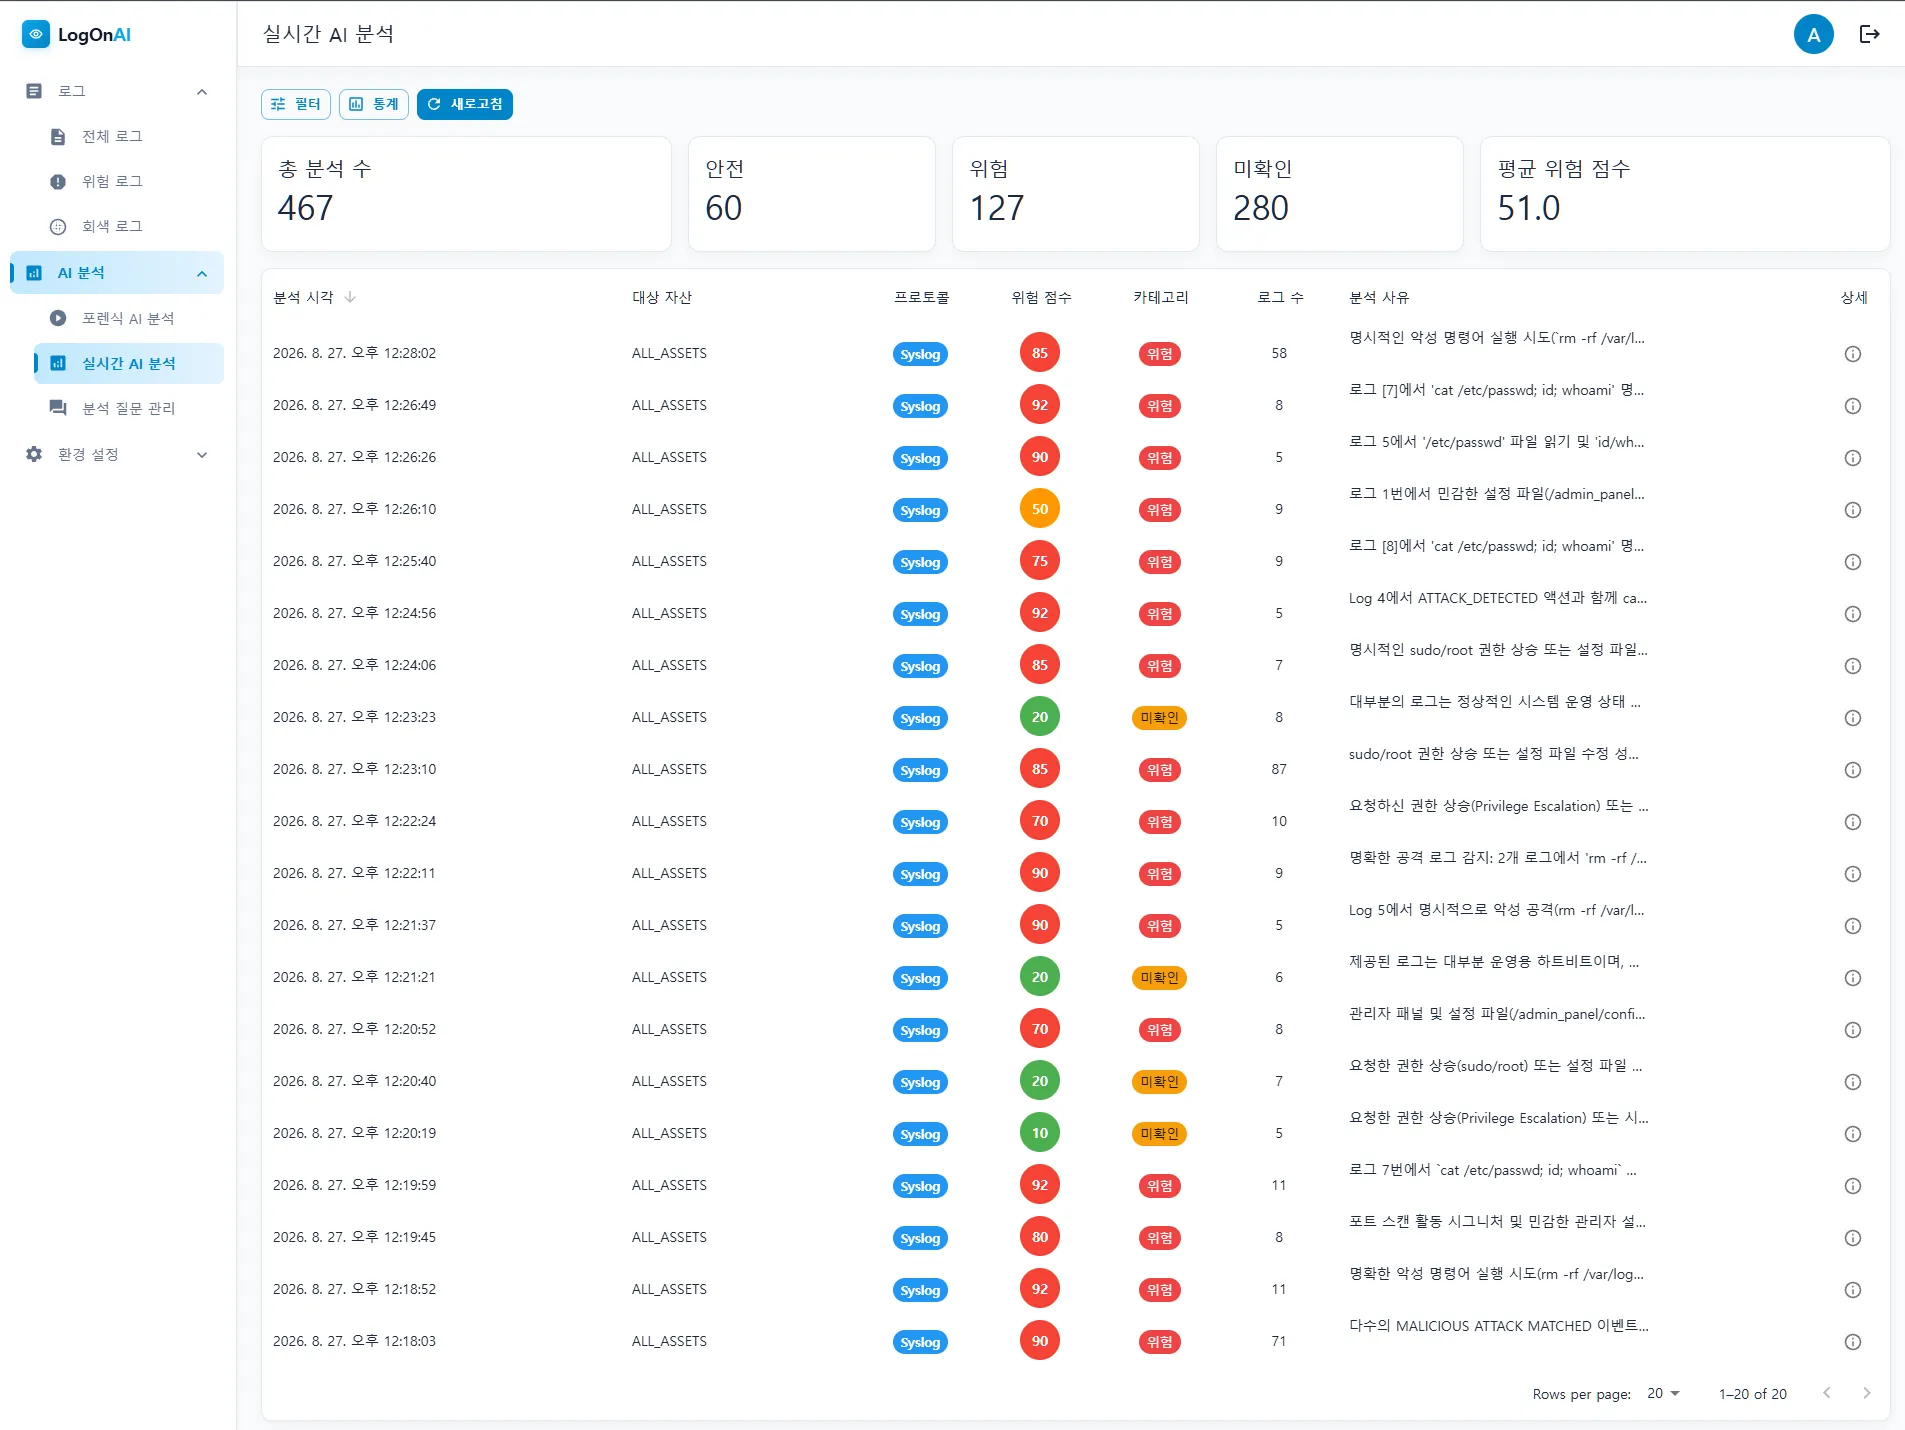Open detail info for the 12:22:24 row
The width and height of the screenshot is (1905, 1430).
(1852, 822)
